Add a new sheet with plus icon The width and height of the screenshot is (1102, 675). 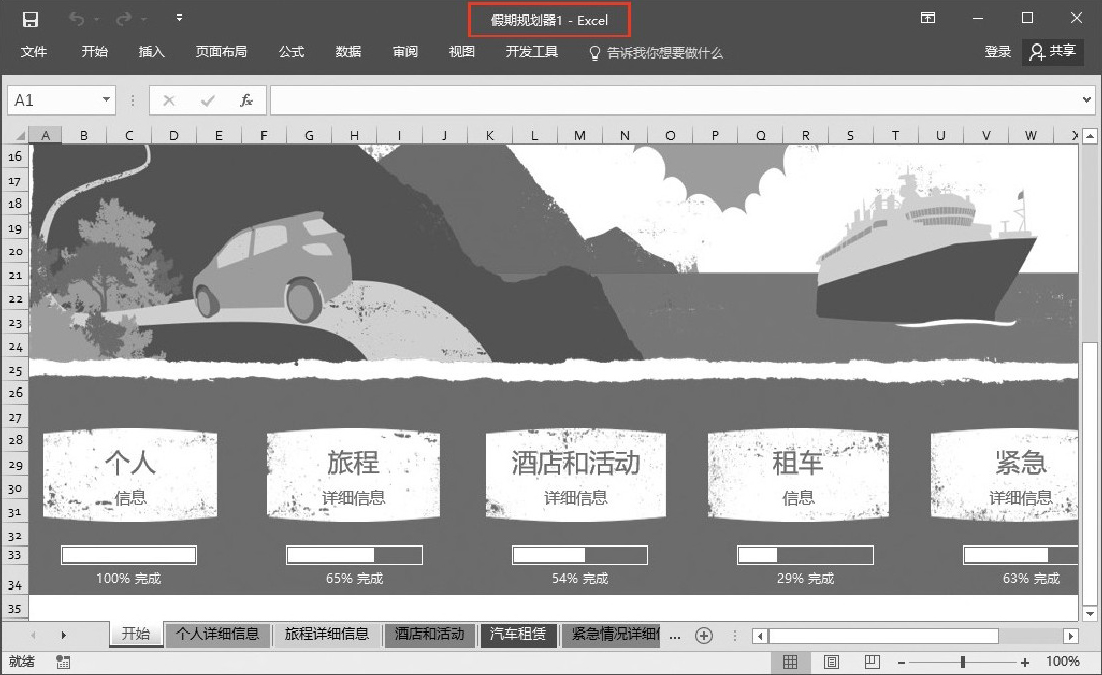tap(704, 635)
